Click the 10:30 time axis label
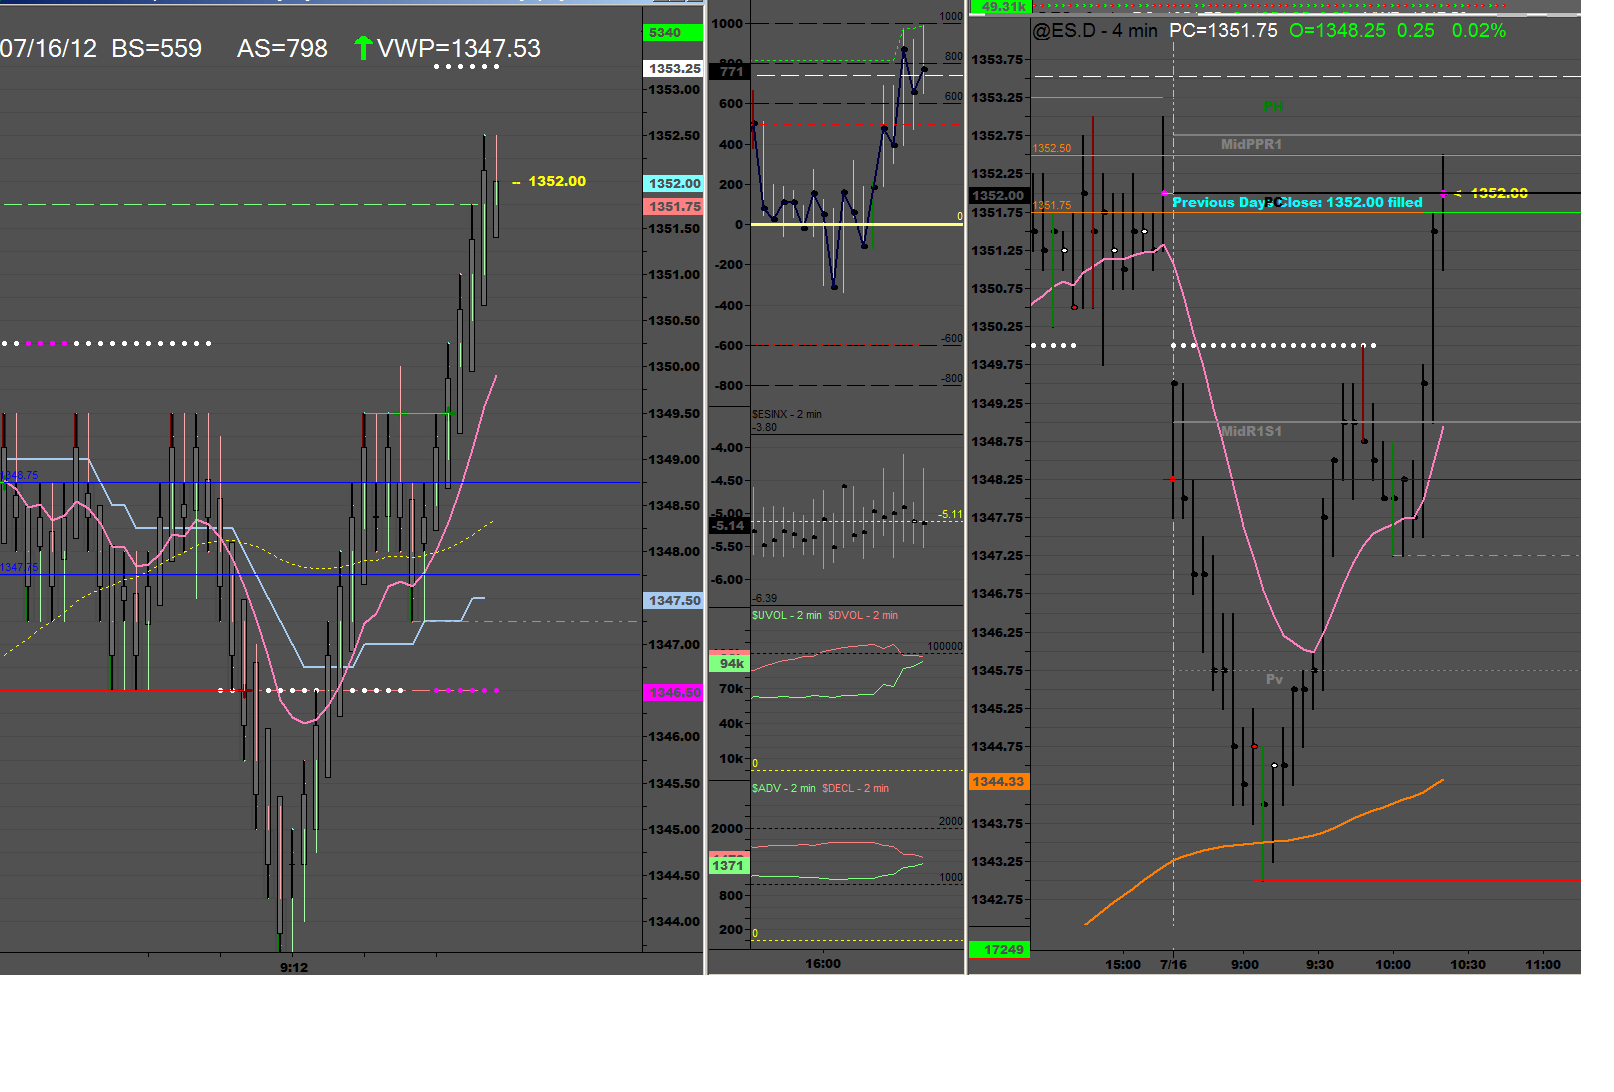 [x=1468, y=965]
